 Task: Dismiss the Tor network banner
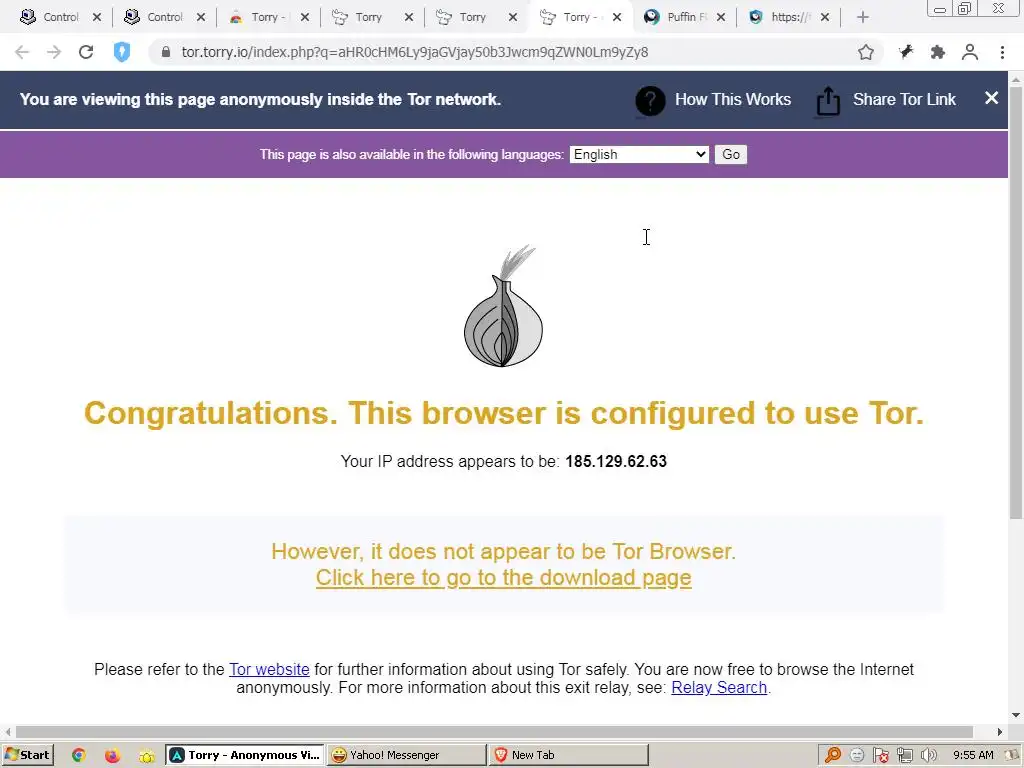click(x=991, y=98)
